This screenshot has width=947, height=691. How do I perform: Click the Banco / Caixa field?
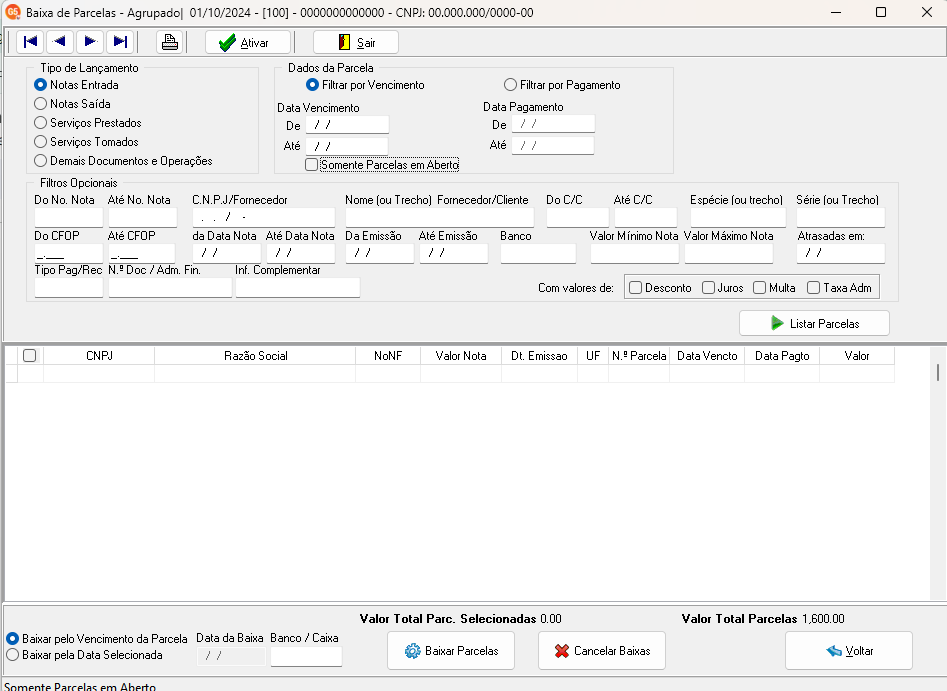point(306,656)
